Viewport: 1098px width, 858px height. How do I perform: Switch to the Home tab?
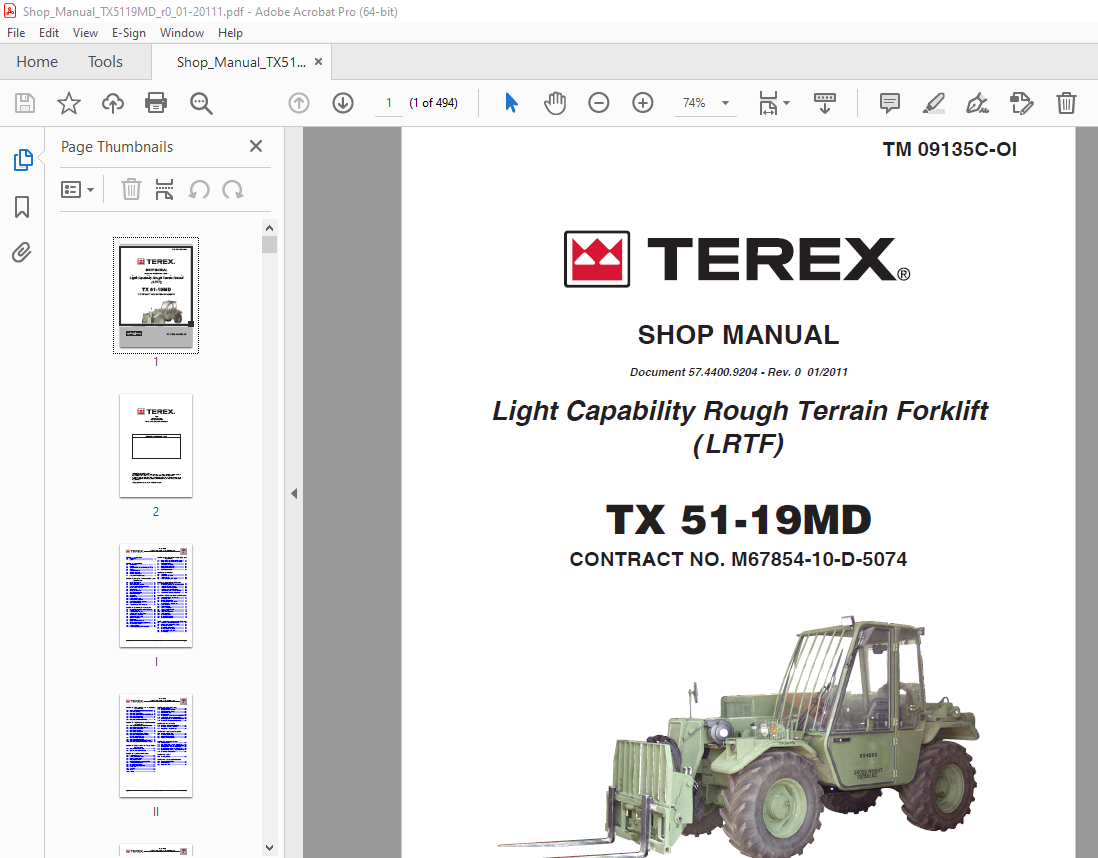37,62
